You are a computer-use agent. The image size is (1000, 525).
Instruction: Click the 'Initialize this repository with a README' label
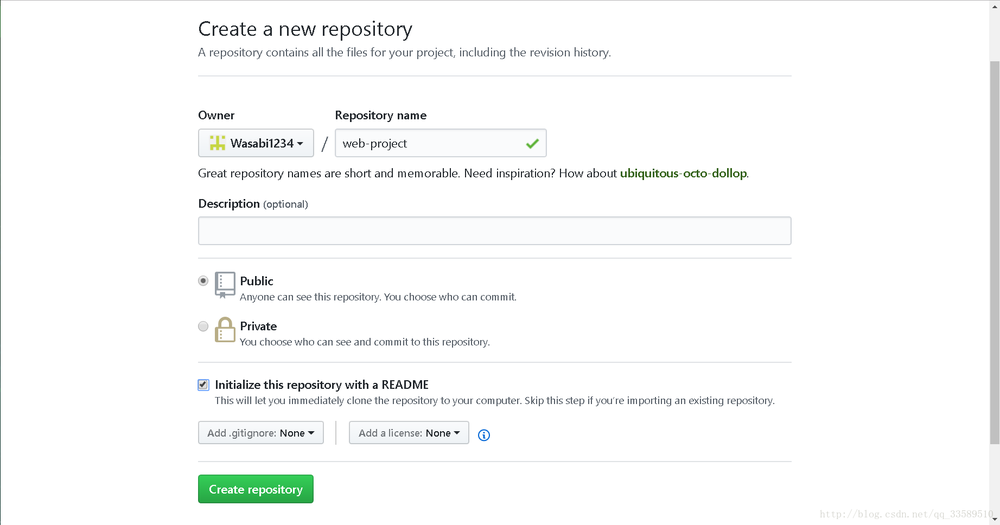(321, 385)
